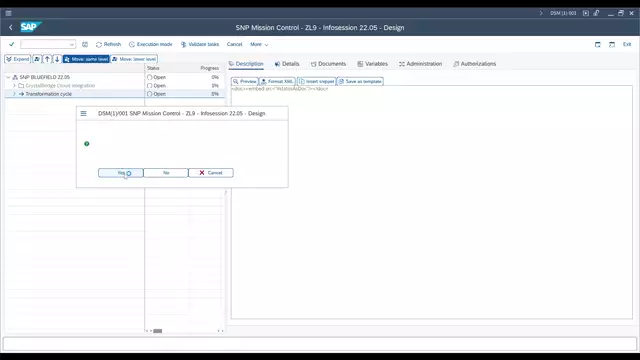Choose No in the dialog
This screenshot has width=640, height=360.
[x=166, y=173]
